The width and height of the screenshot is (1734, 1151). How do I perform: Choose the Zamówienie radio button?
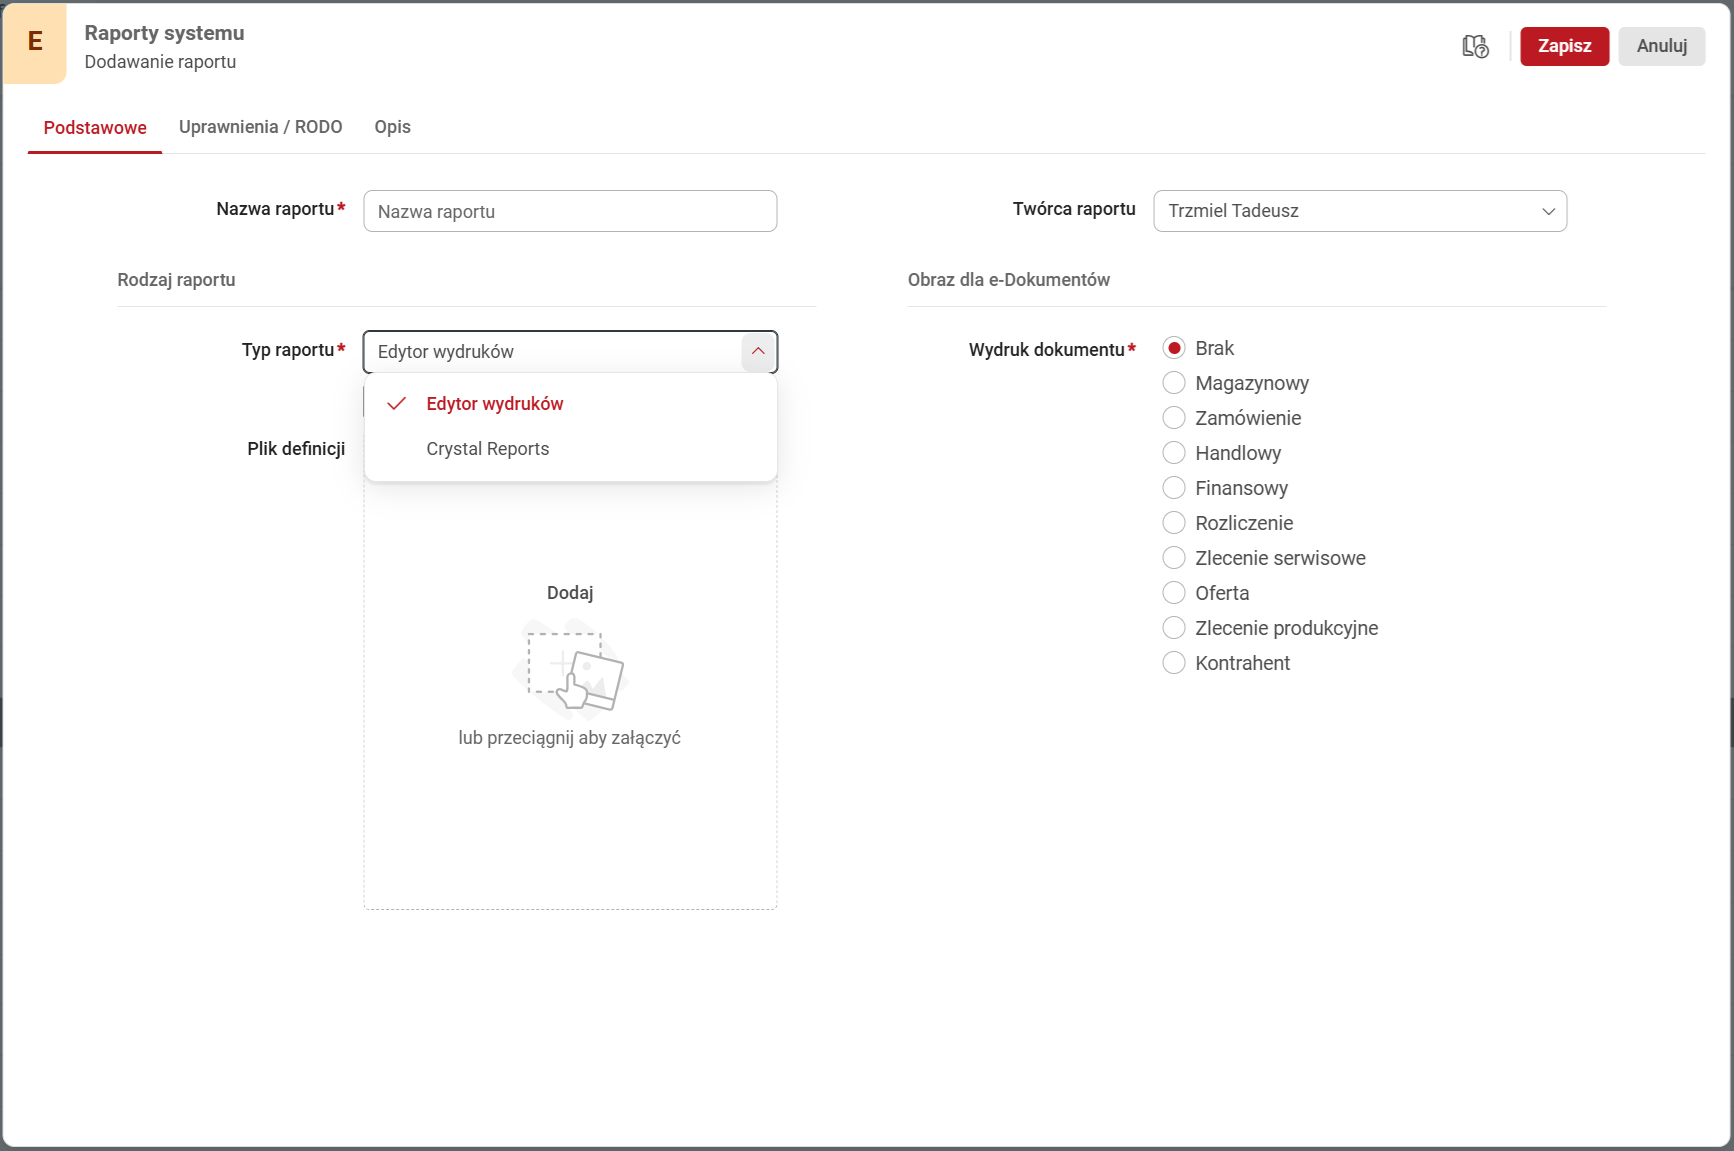[x=1174, y=418]
